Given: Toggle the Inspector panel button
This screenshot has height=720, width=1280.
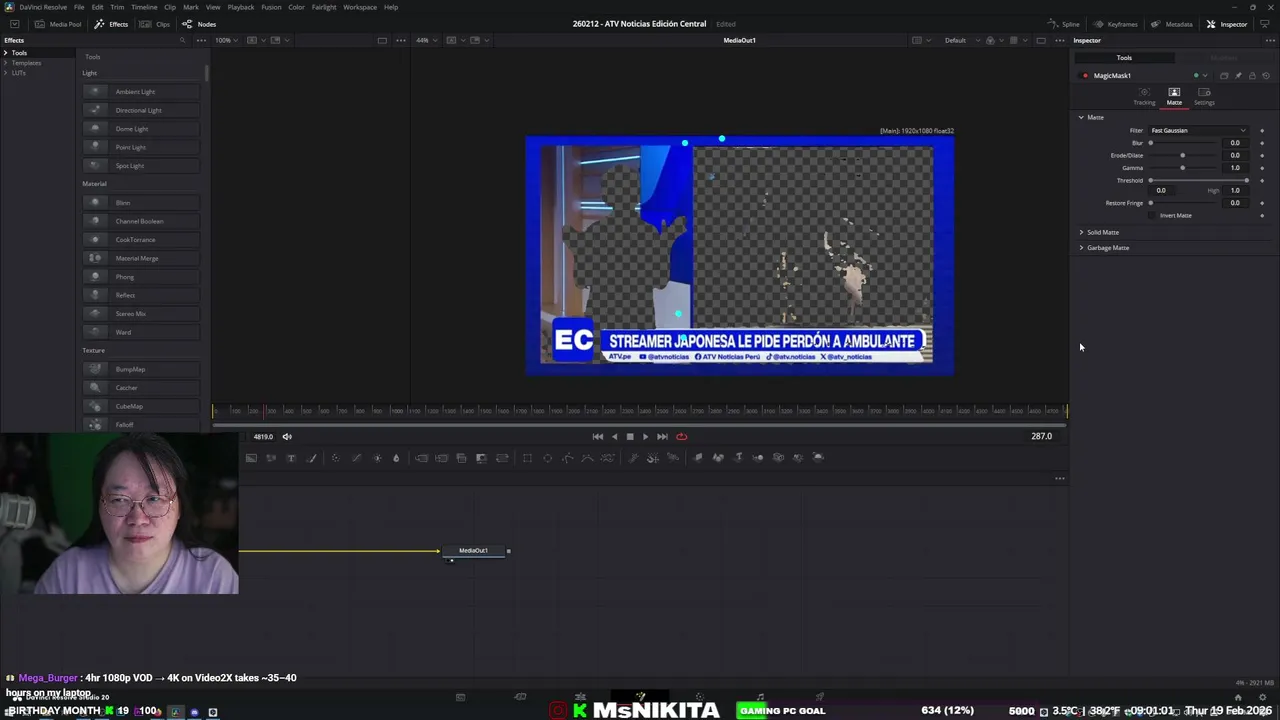Looking at the screenshot, I should tap(1227, 24).
